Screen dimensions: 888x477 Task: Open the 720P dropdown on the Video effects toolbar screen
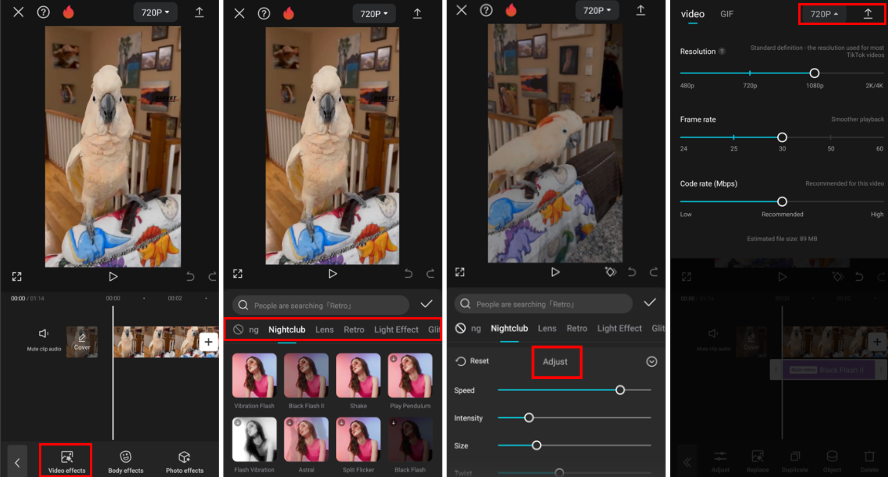pyautogui.click(x=155, y=12)
